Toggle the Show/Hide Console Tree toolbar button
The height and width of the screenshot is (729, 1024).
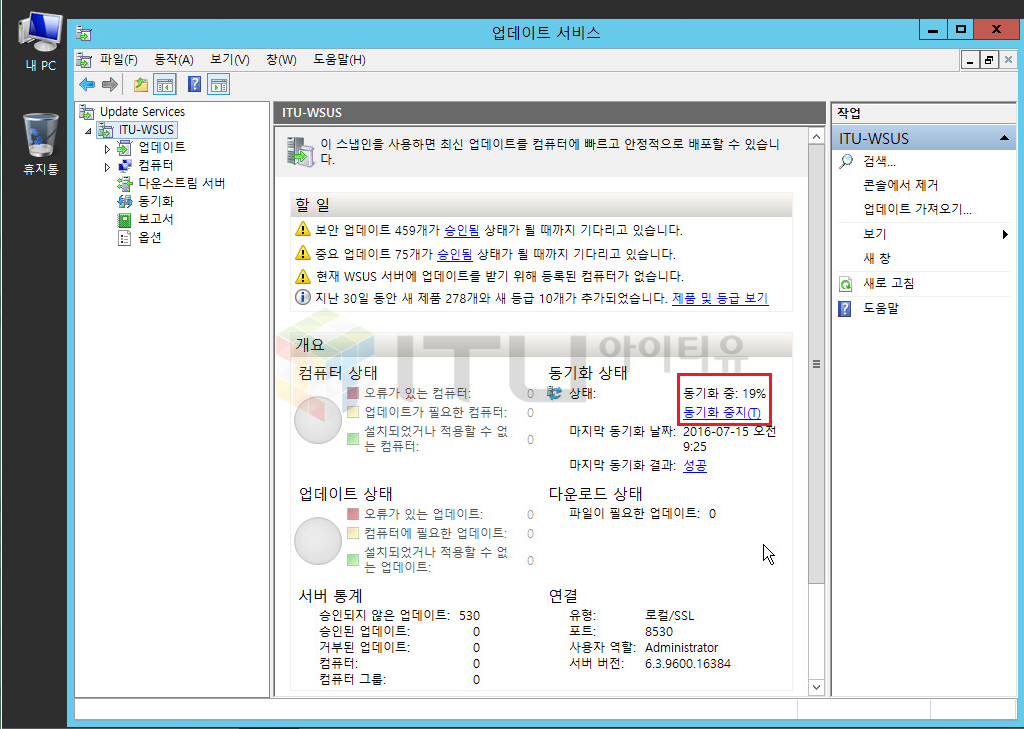pyautogui.click(x=165, y=85)
